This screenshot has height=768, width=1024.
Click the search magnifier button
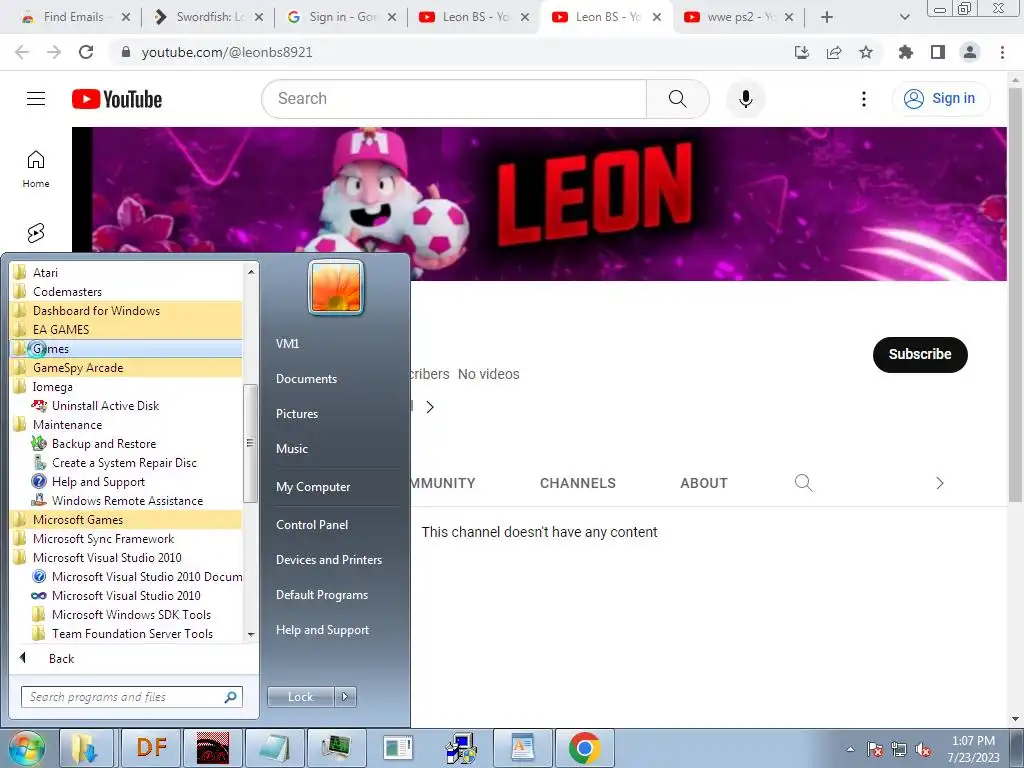[x=677, y=99]
